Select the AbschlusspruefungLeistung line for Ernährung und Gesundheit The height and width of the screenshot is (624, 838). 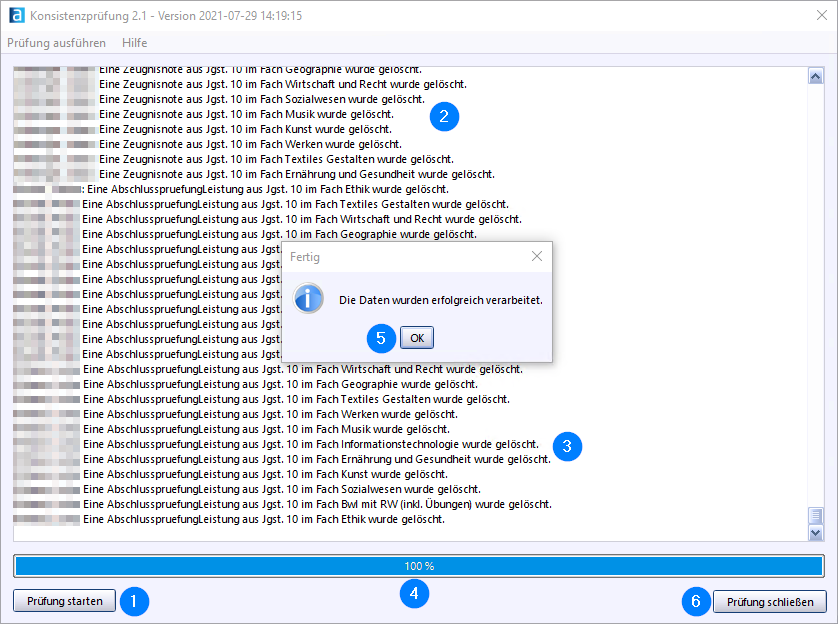(x=317, y=459)
